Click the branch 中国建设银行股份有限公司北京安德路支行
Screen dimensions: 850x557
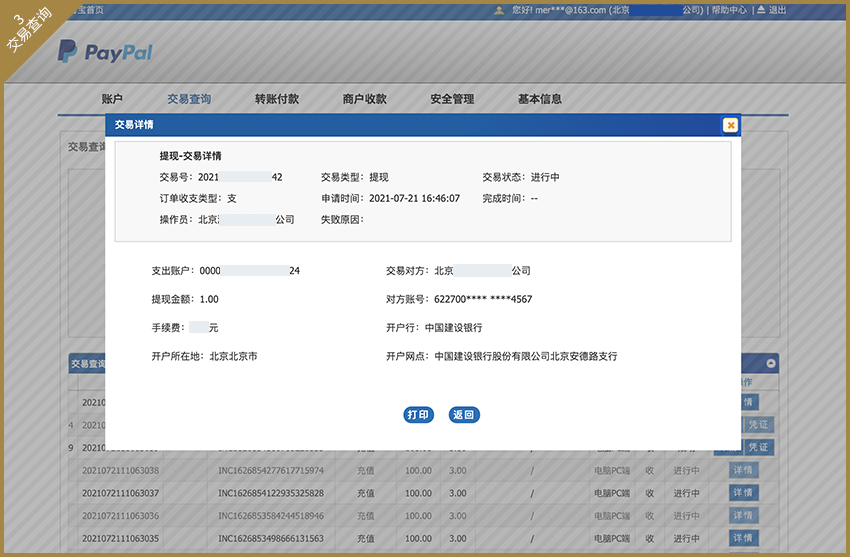526,357
